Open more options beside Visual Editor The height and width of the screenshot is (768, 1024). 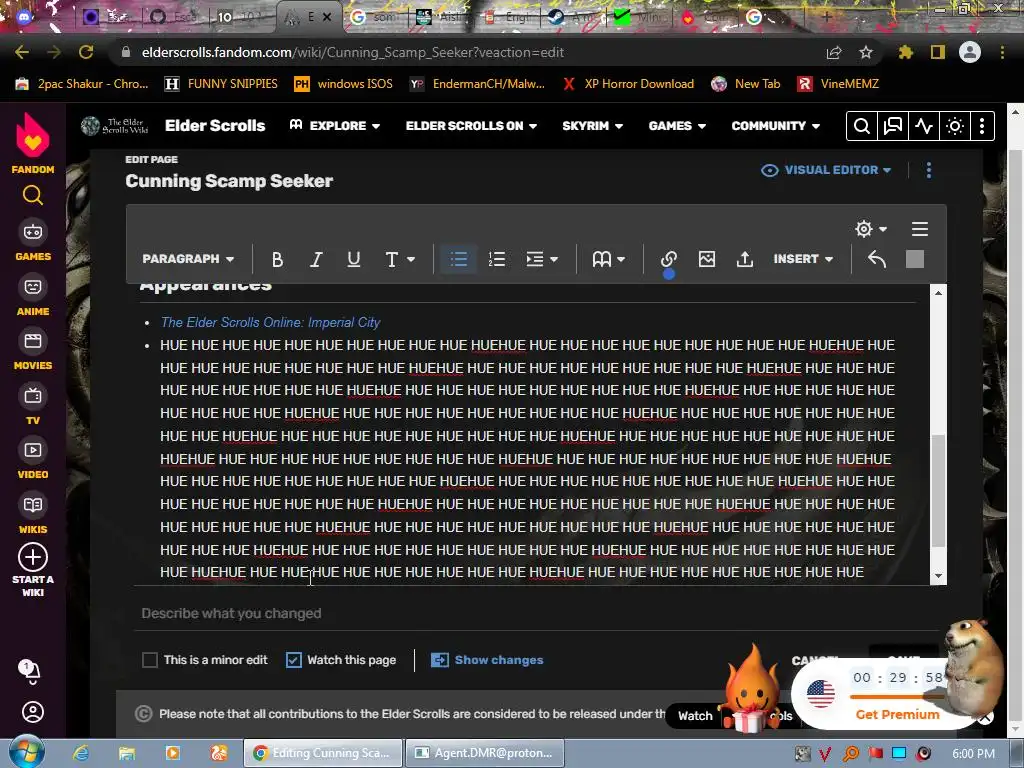click(929, 170)
